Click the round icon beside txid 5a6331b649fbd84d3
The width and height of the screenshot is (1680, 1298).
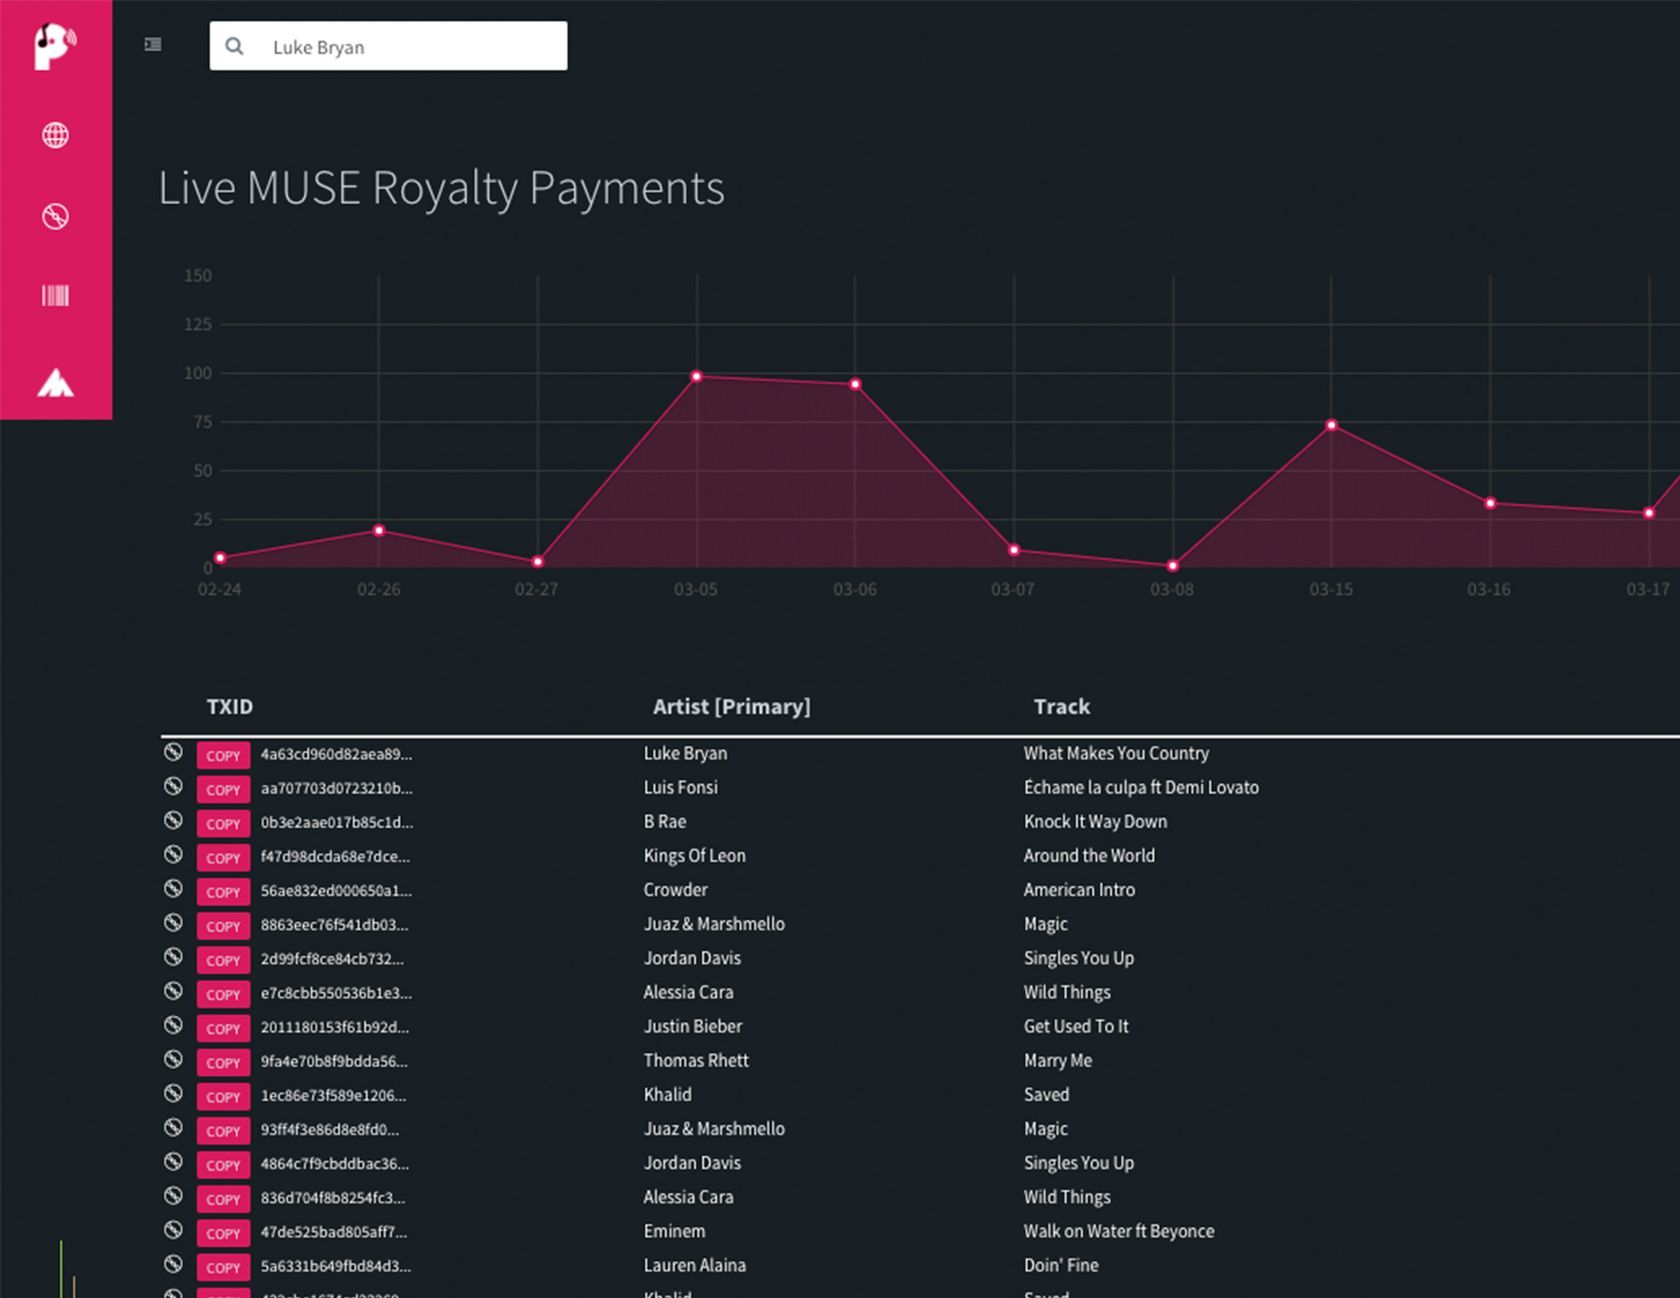point(173,1263)
